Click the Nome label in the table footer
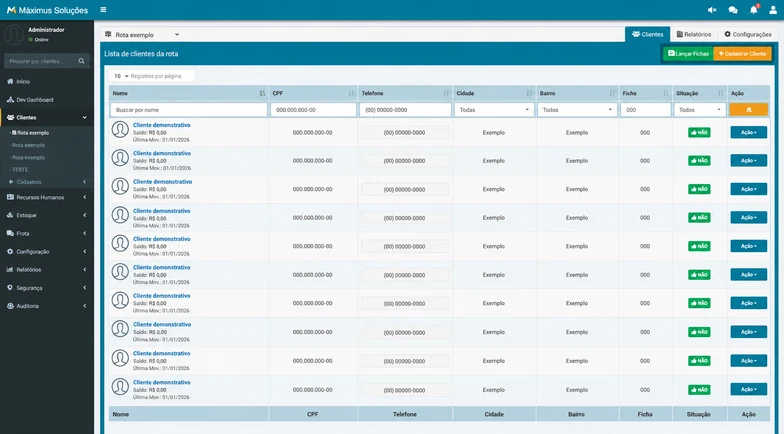Screen dimensions: 784x434 [120, 414]
